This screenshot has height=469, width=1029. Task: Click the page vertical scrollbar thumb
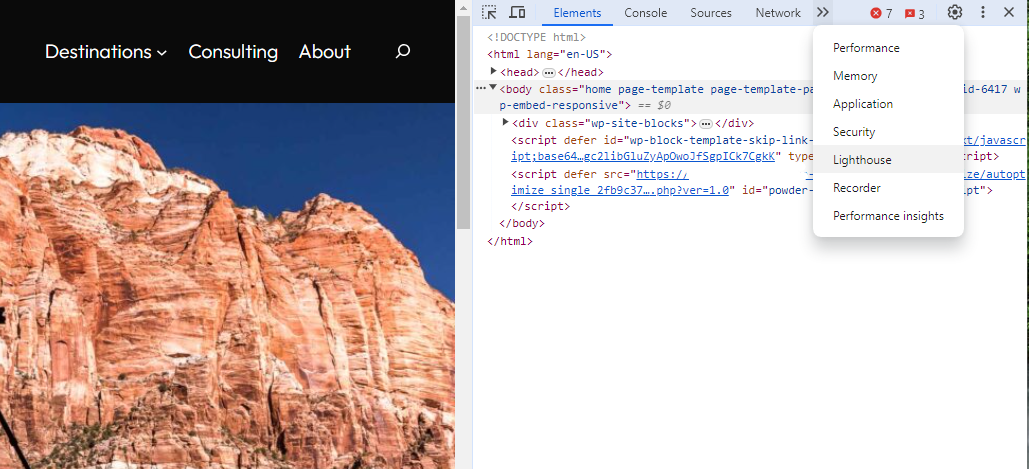pyautogui.click(x=463, y=121)
